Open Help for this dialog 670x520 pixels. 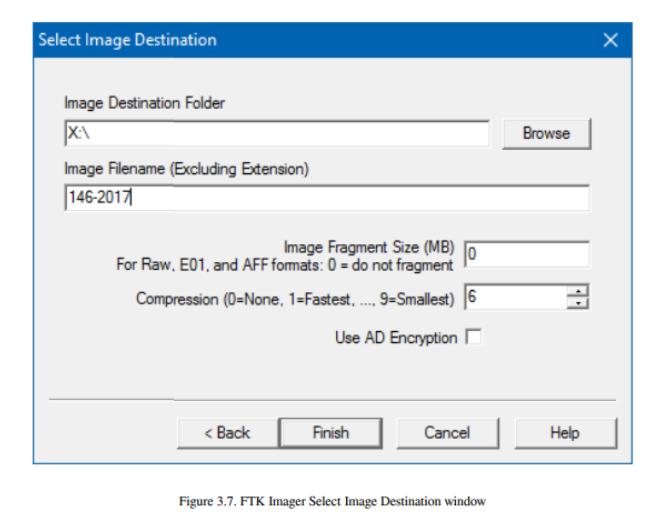(565, 433)
